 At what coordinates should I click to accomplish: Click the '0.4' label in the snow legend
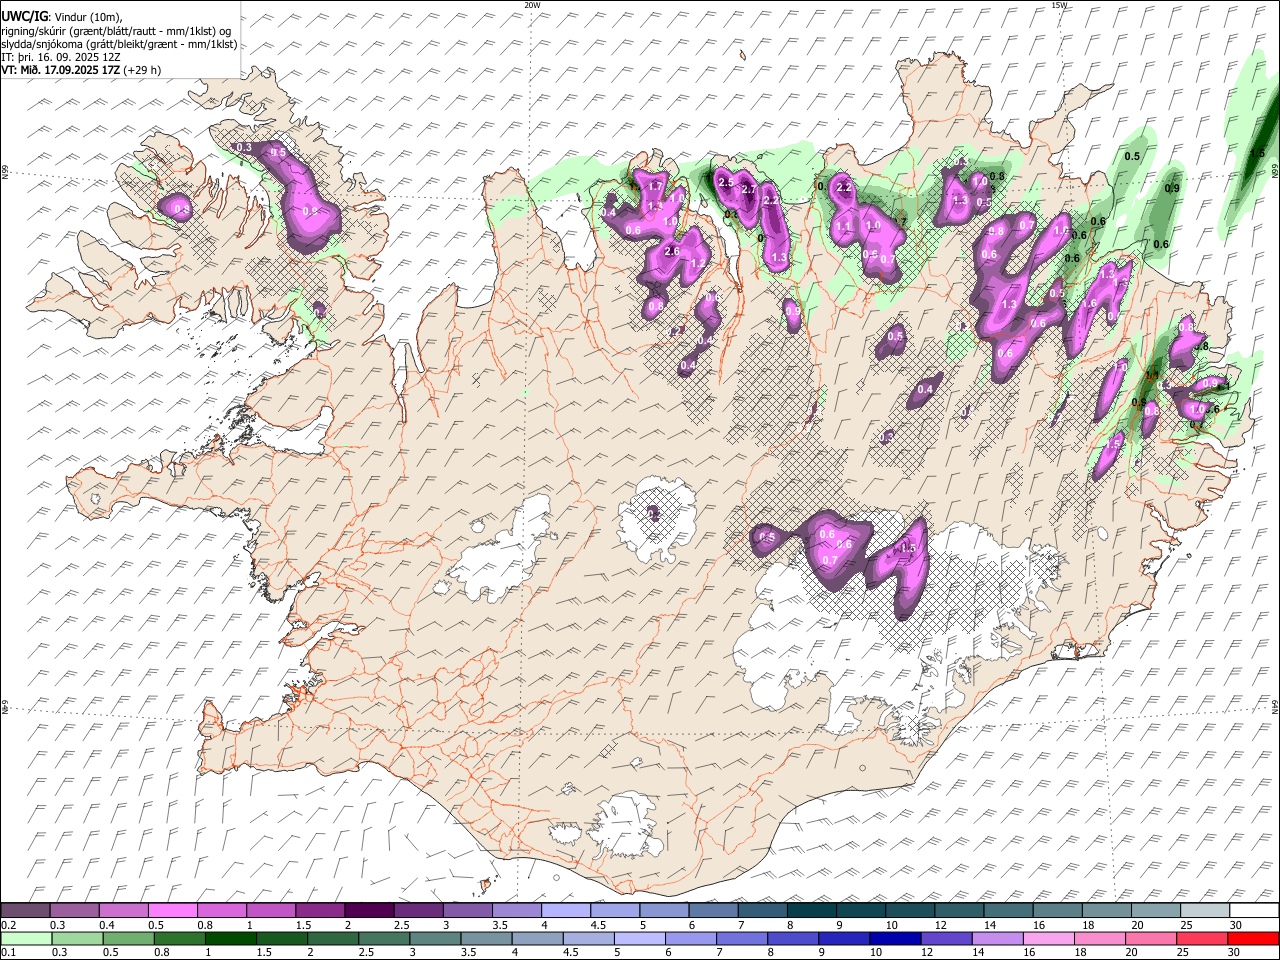click(x=107, y=925)
